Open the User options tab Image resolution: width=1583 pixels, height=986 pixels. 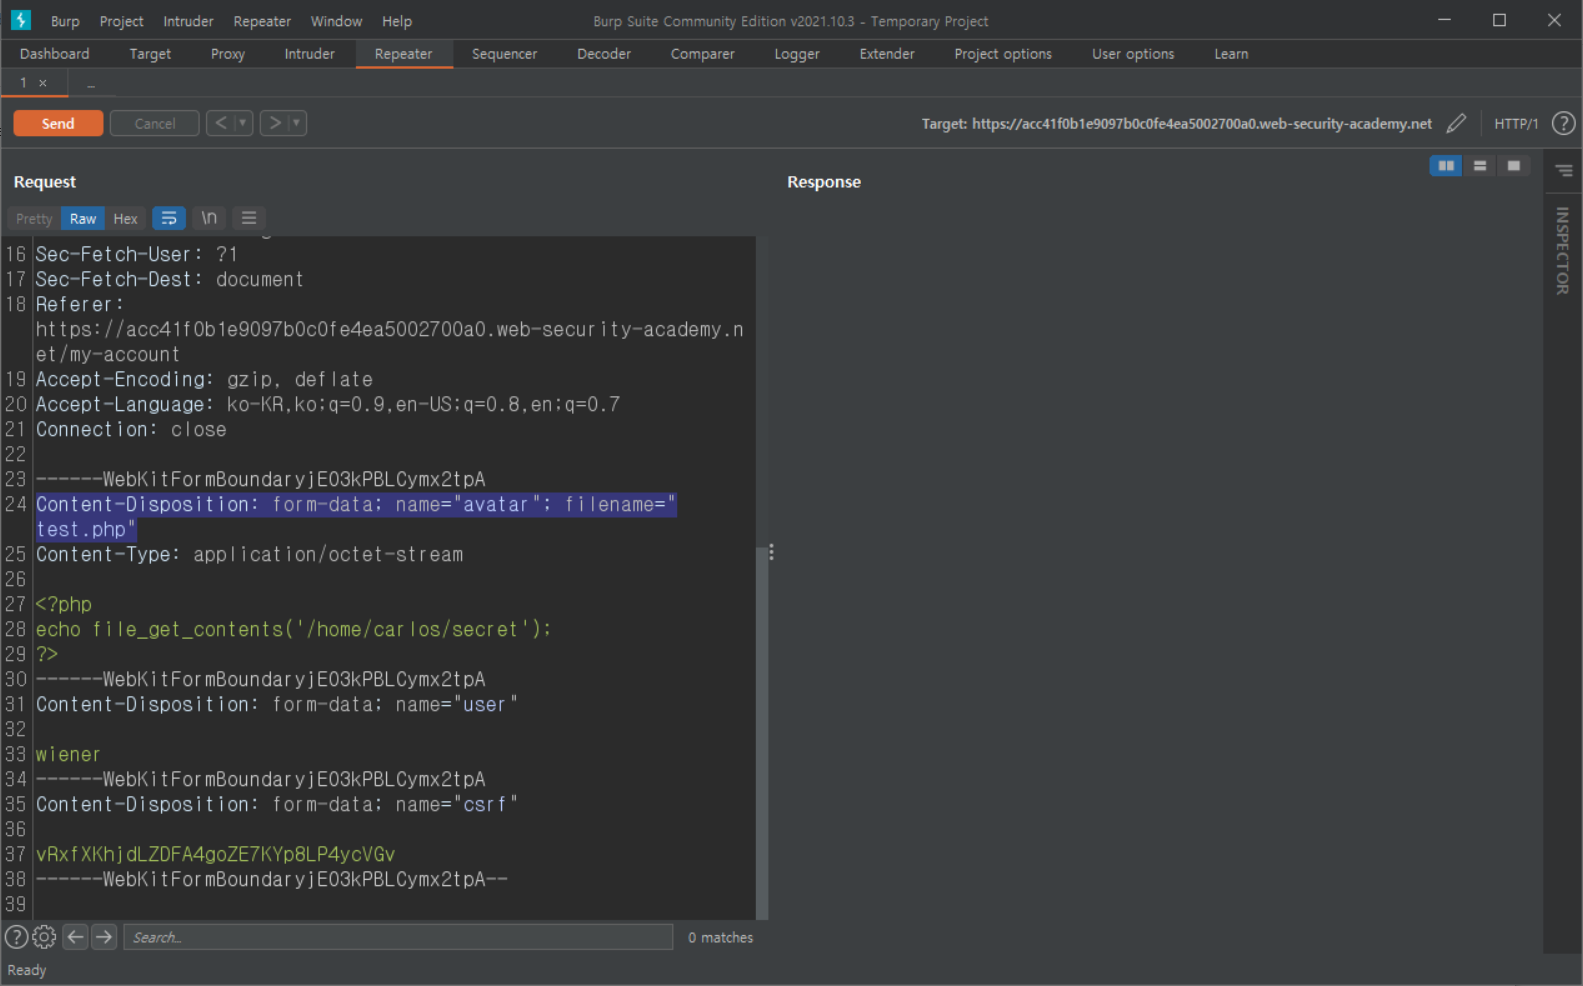click(1133, 54)
